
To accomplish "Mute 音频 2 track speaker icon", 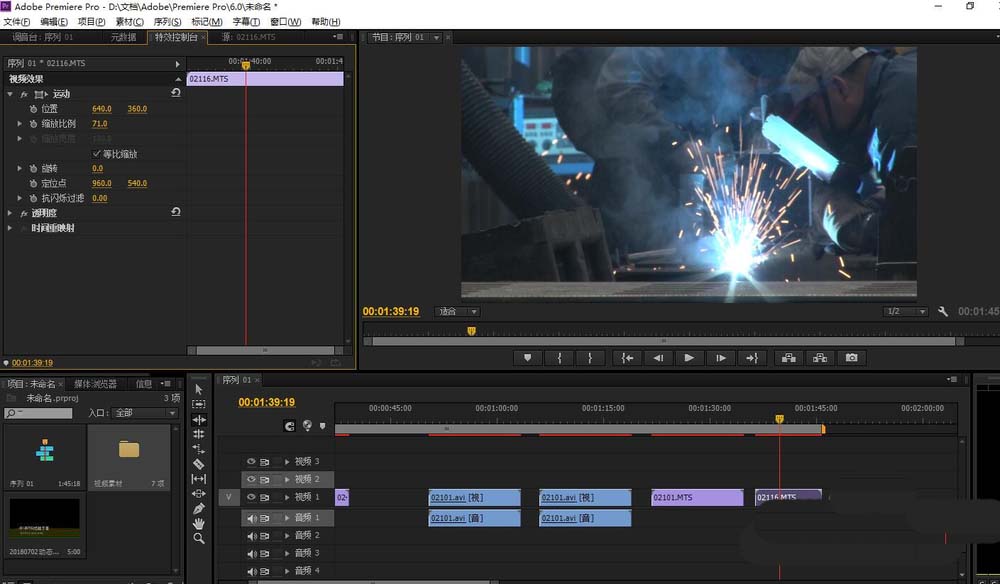I will pyautogui.click(x=252, y=536).
